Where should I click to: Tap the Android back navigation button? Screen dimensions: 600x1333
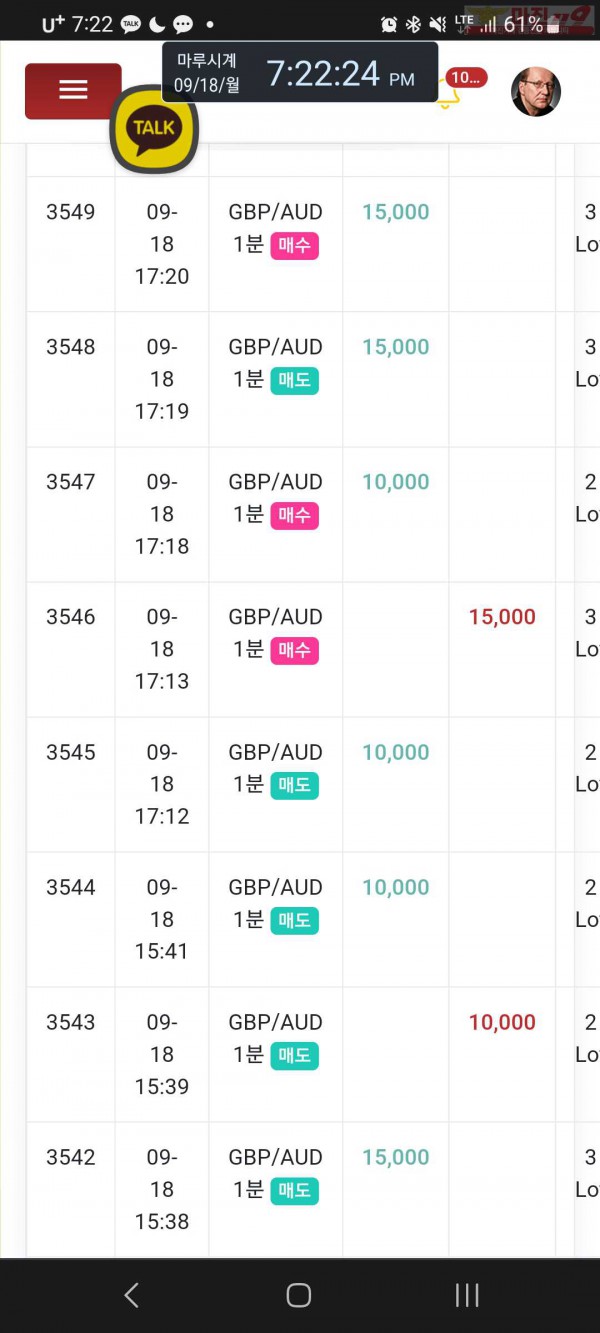(131, 1295)
